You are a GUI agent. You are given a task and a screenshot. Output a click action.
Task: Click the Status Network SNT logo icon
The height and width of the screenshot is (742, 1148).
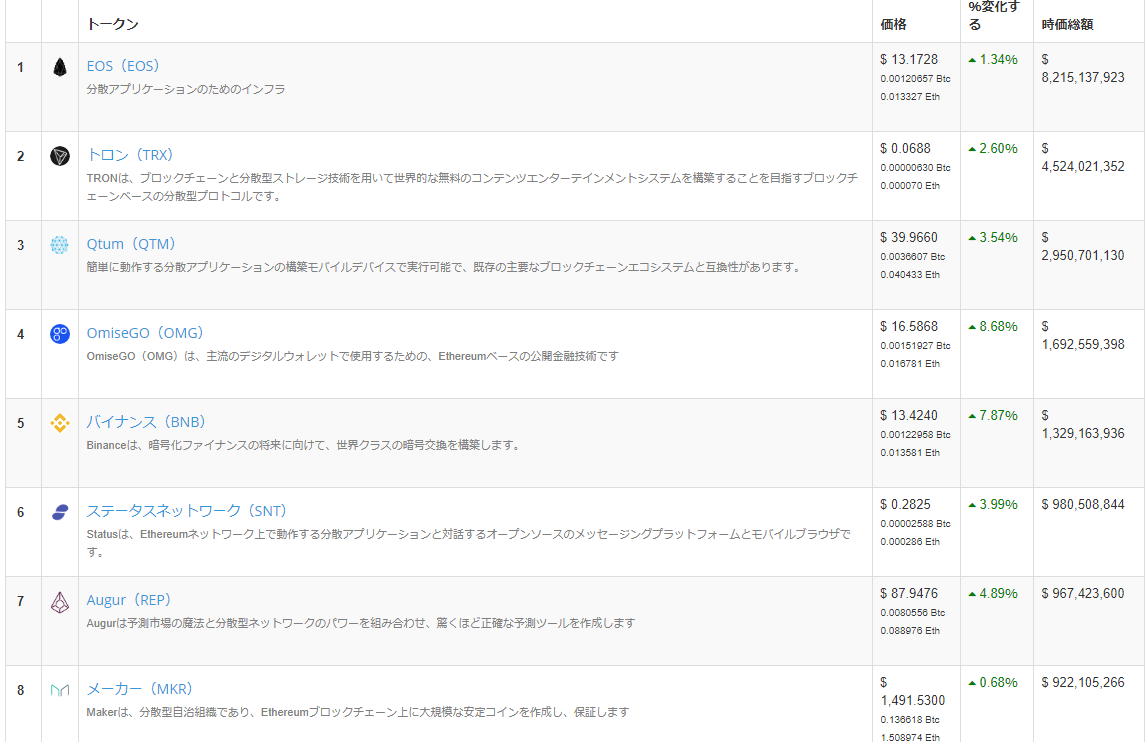[x=60, y=512]
